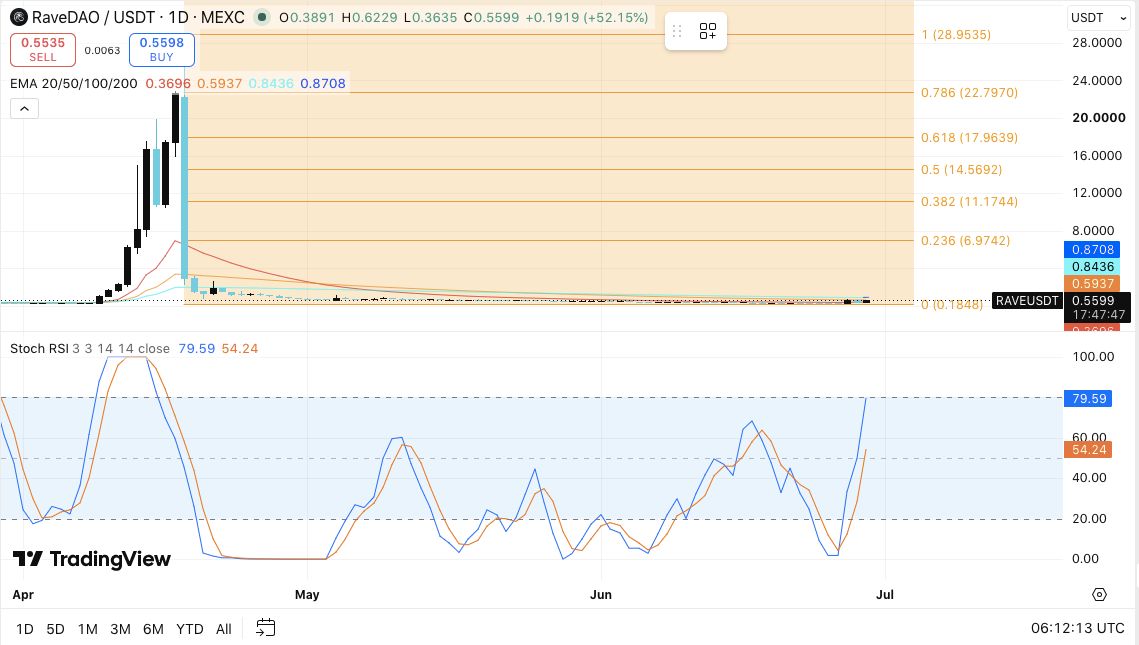The image size is (1139, 645).
Task: Open the USDT currency dropdown
Action: (x=1098, y=17)
